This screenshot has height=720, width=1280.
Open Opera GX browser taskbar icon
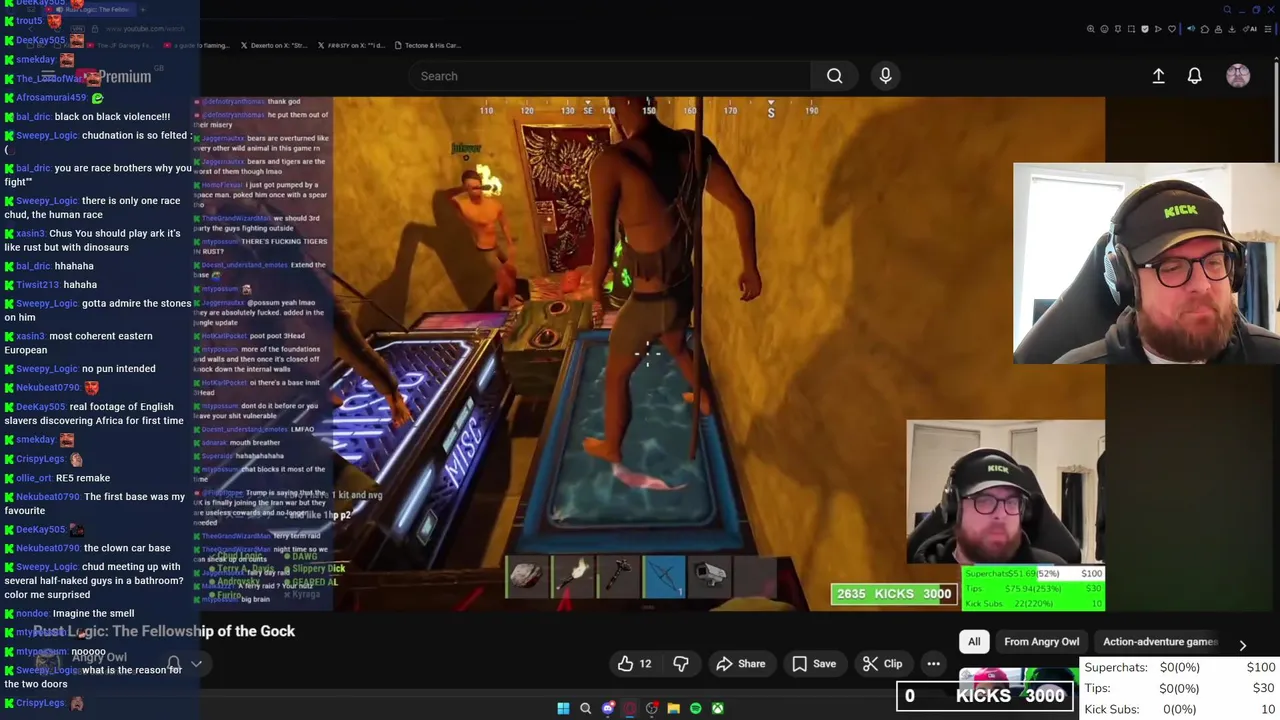click(629, 709)
